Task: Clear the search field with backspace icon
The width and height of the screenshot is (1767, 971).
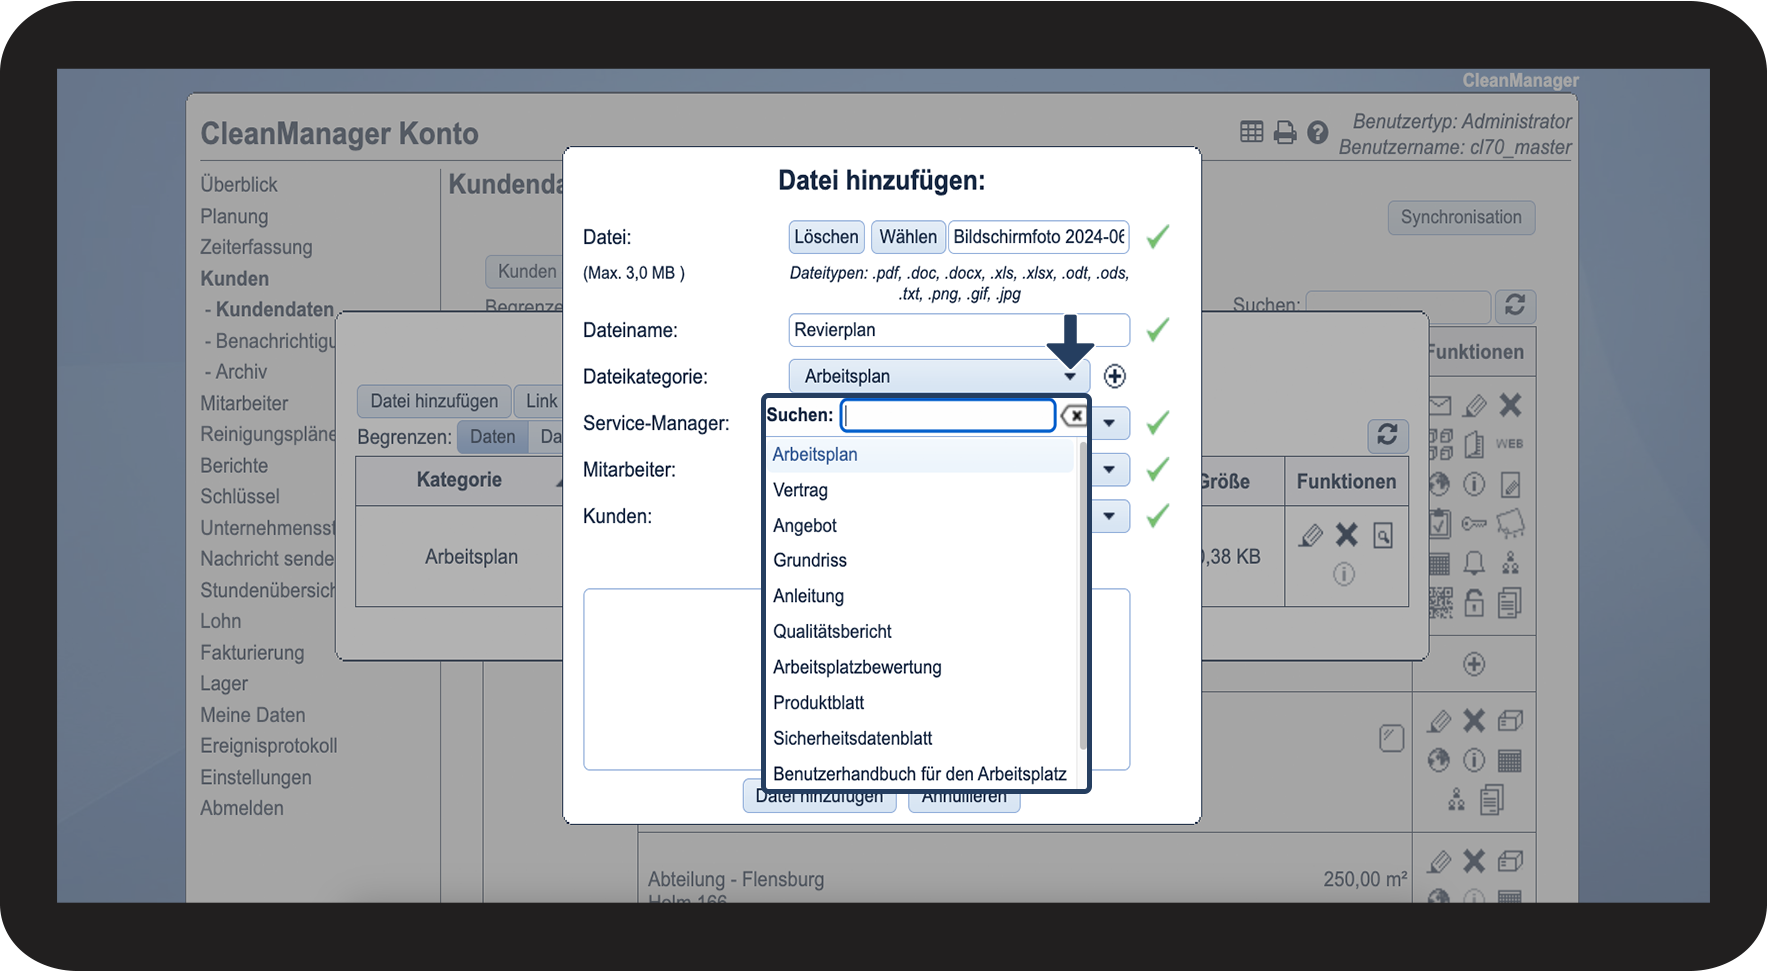Action: [x=1074, y=416]
